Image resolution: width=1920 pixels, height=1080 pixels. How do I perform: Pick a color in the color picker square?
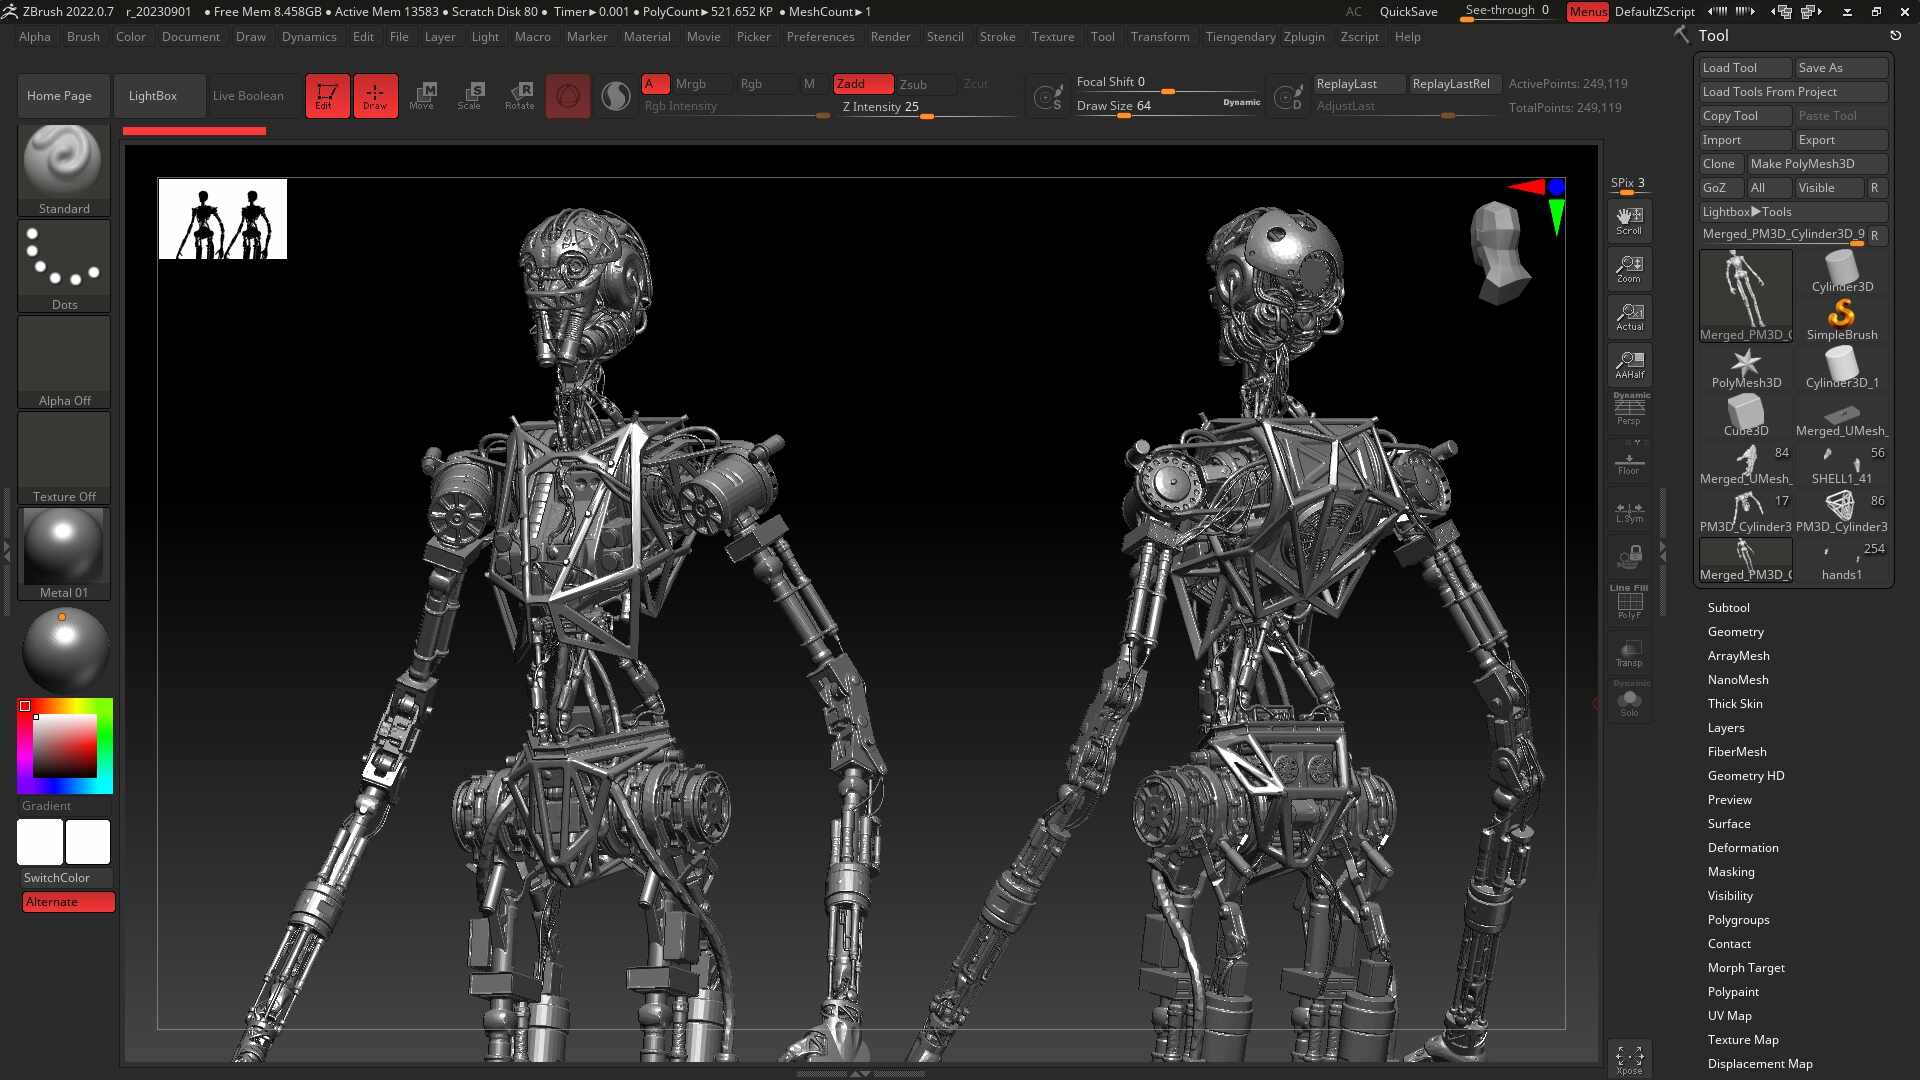(x=65, y=746)
